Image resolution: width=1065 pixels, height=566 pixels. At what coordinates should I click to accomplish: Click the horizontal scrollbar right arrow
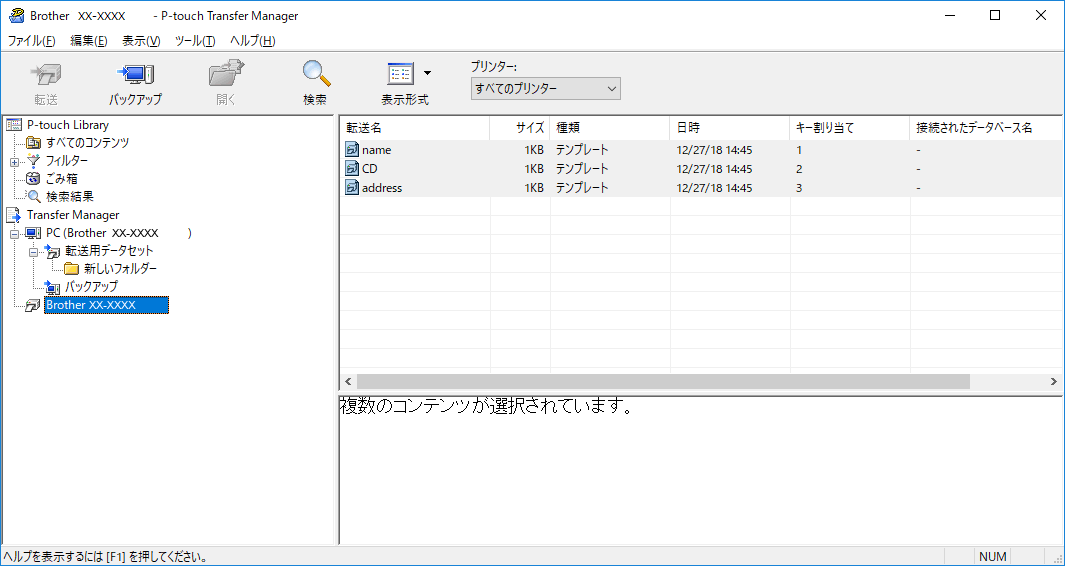(1053, 382)
